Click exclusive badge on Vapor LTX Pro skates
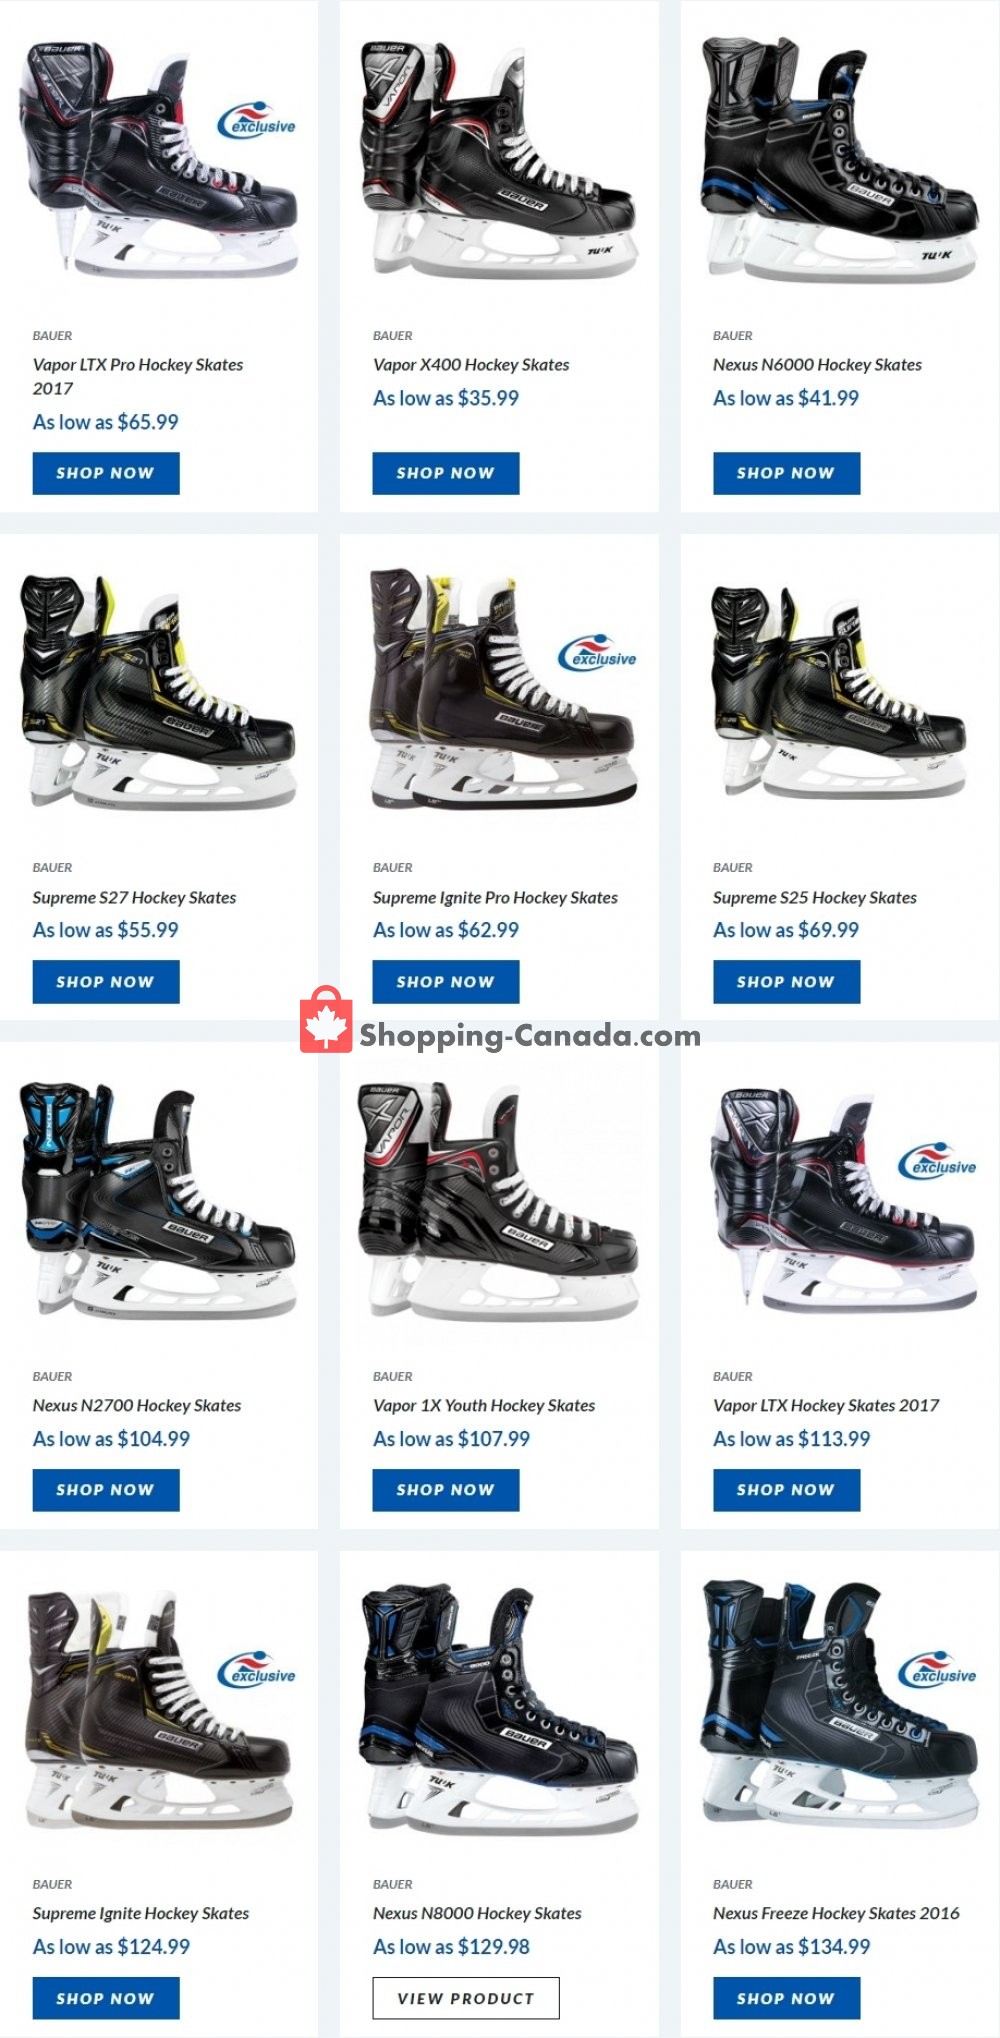This screenshot has height=2038, width=1000. [257, 121]
